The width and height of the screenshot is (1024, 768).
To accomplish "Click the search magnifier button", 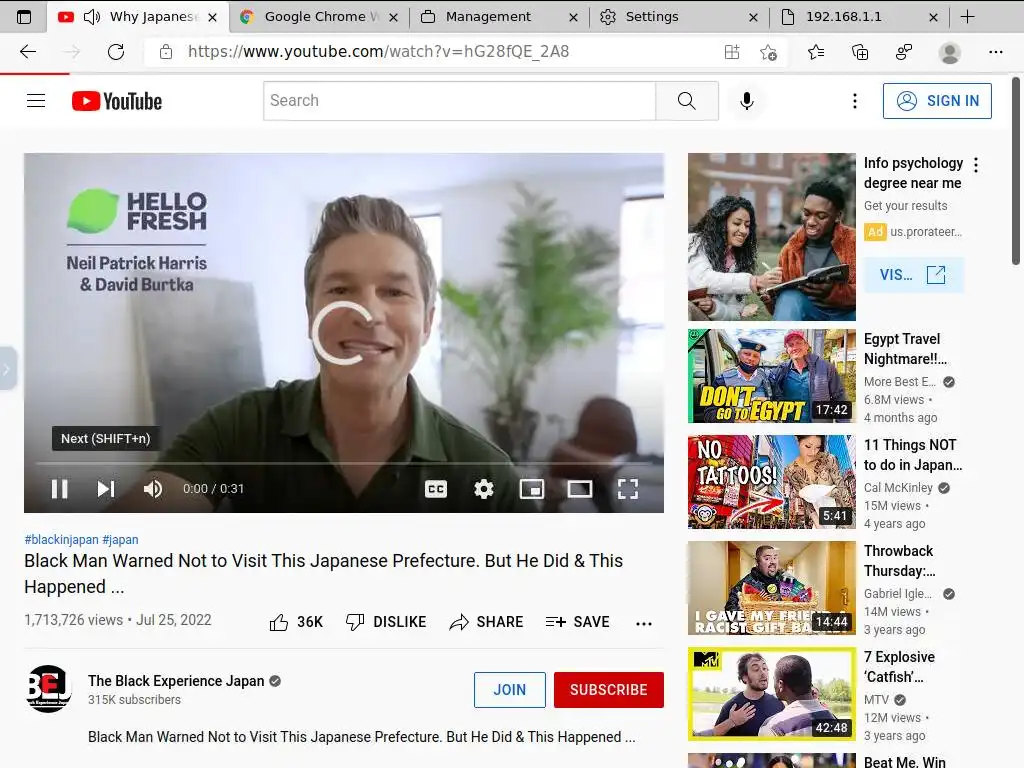I will click(x=686, y=101).
